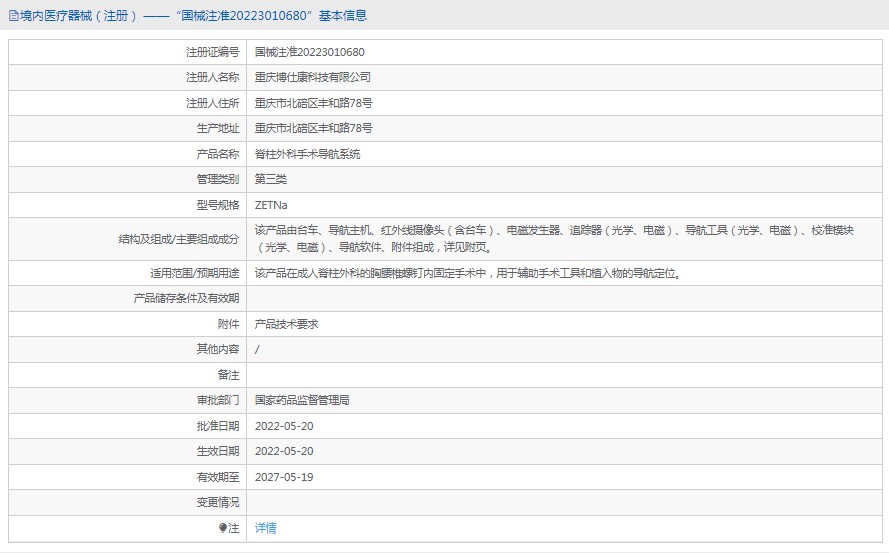Click the product name 脊柱外科手术导航系统
889x553 pixels.
point(308,154)
